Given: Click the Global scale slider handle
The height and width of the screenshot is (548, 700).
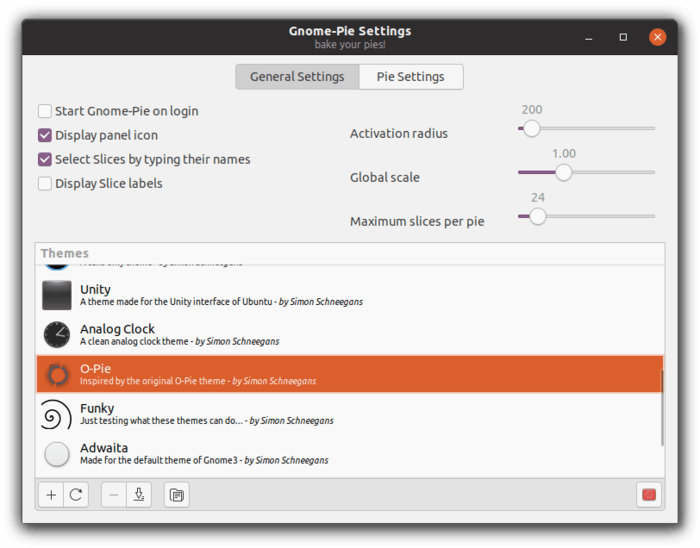Looking at the screenshot, I should pyautogui.click(x=563, y=172).
